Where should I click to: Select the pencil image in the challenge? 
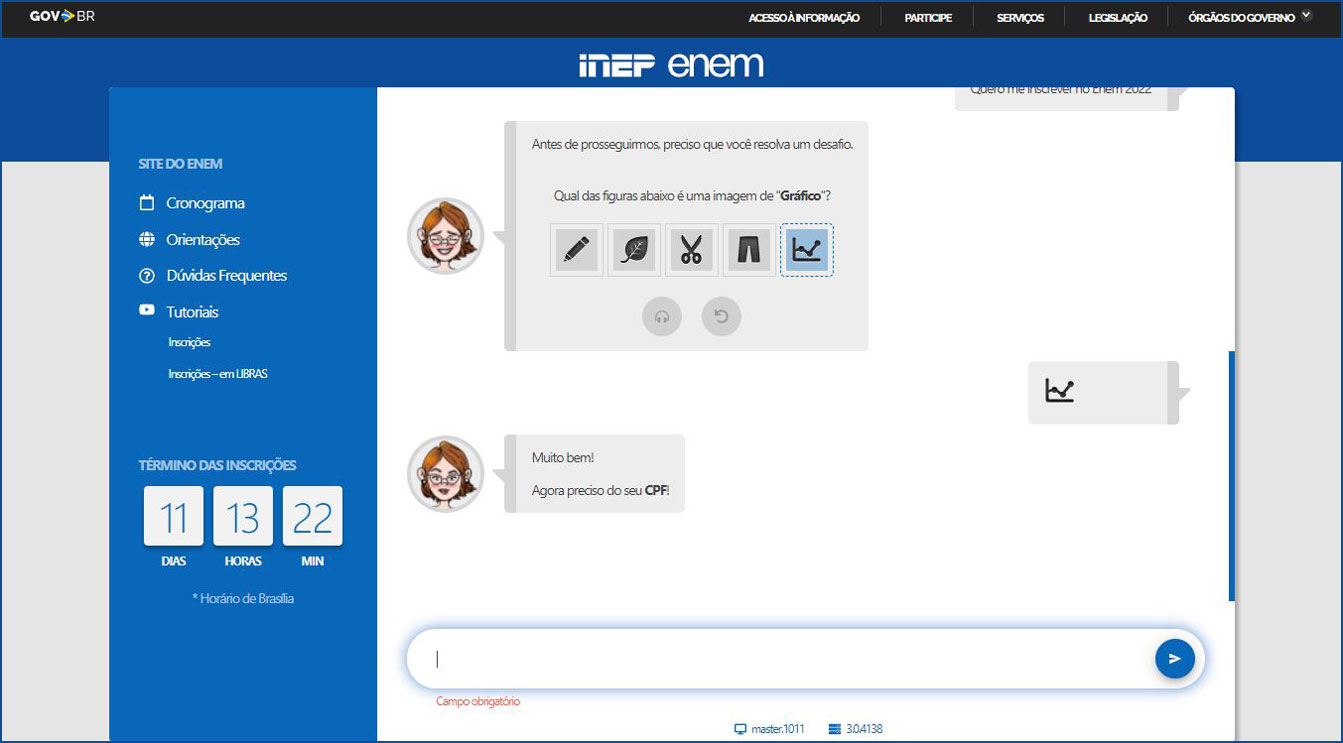click(576, 250)
